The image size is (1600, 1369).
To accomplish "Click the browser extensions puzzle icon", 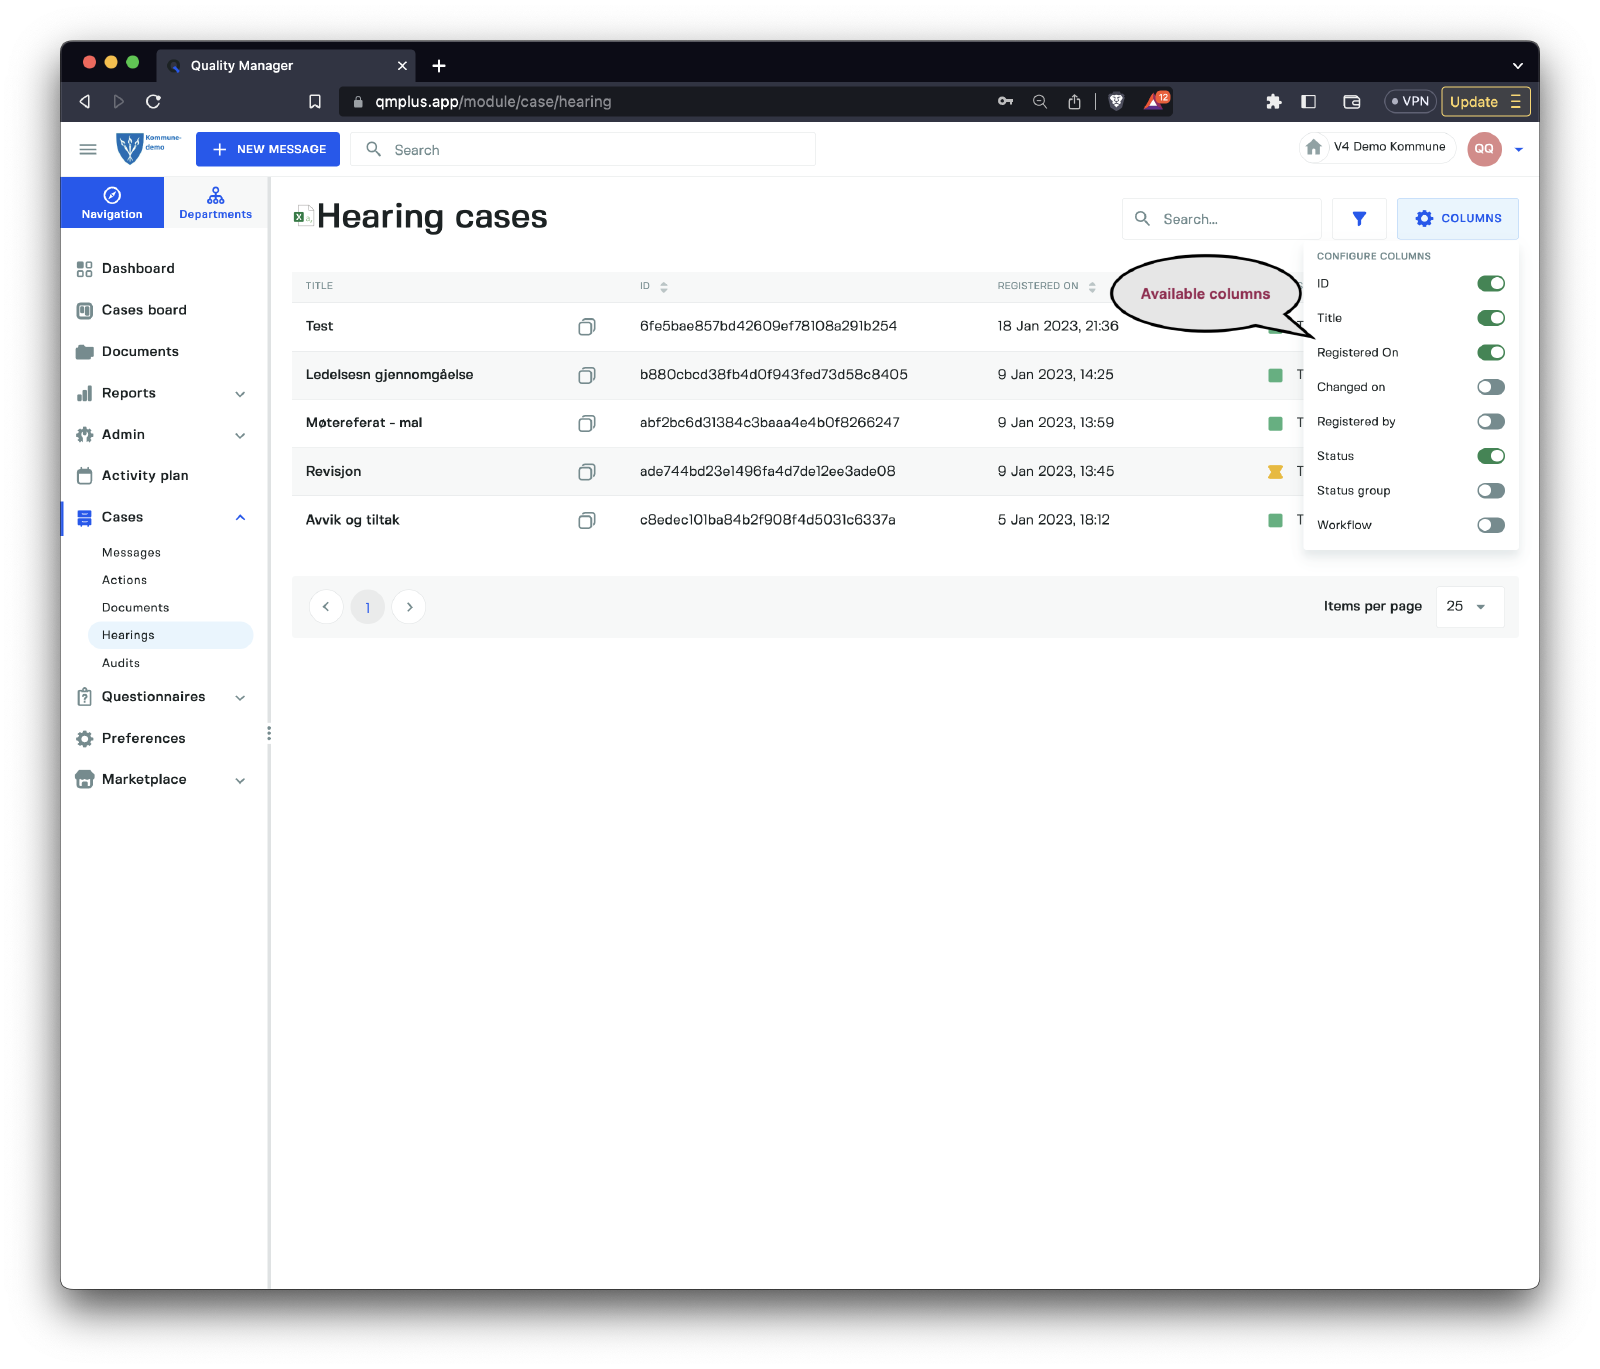I will click(1273, 101).
